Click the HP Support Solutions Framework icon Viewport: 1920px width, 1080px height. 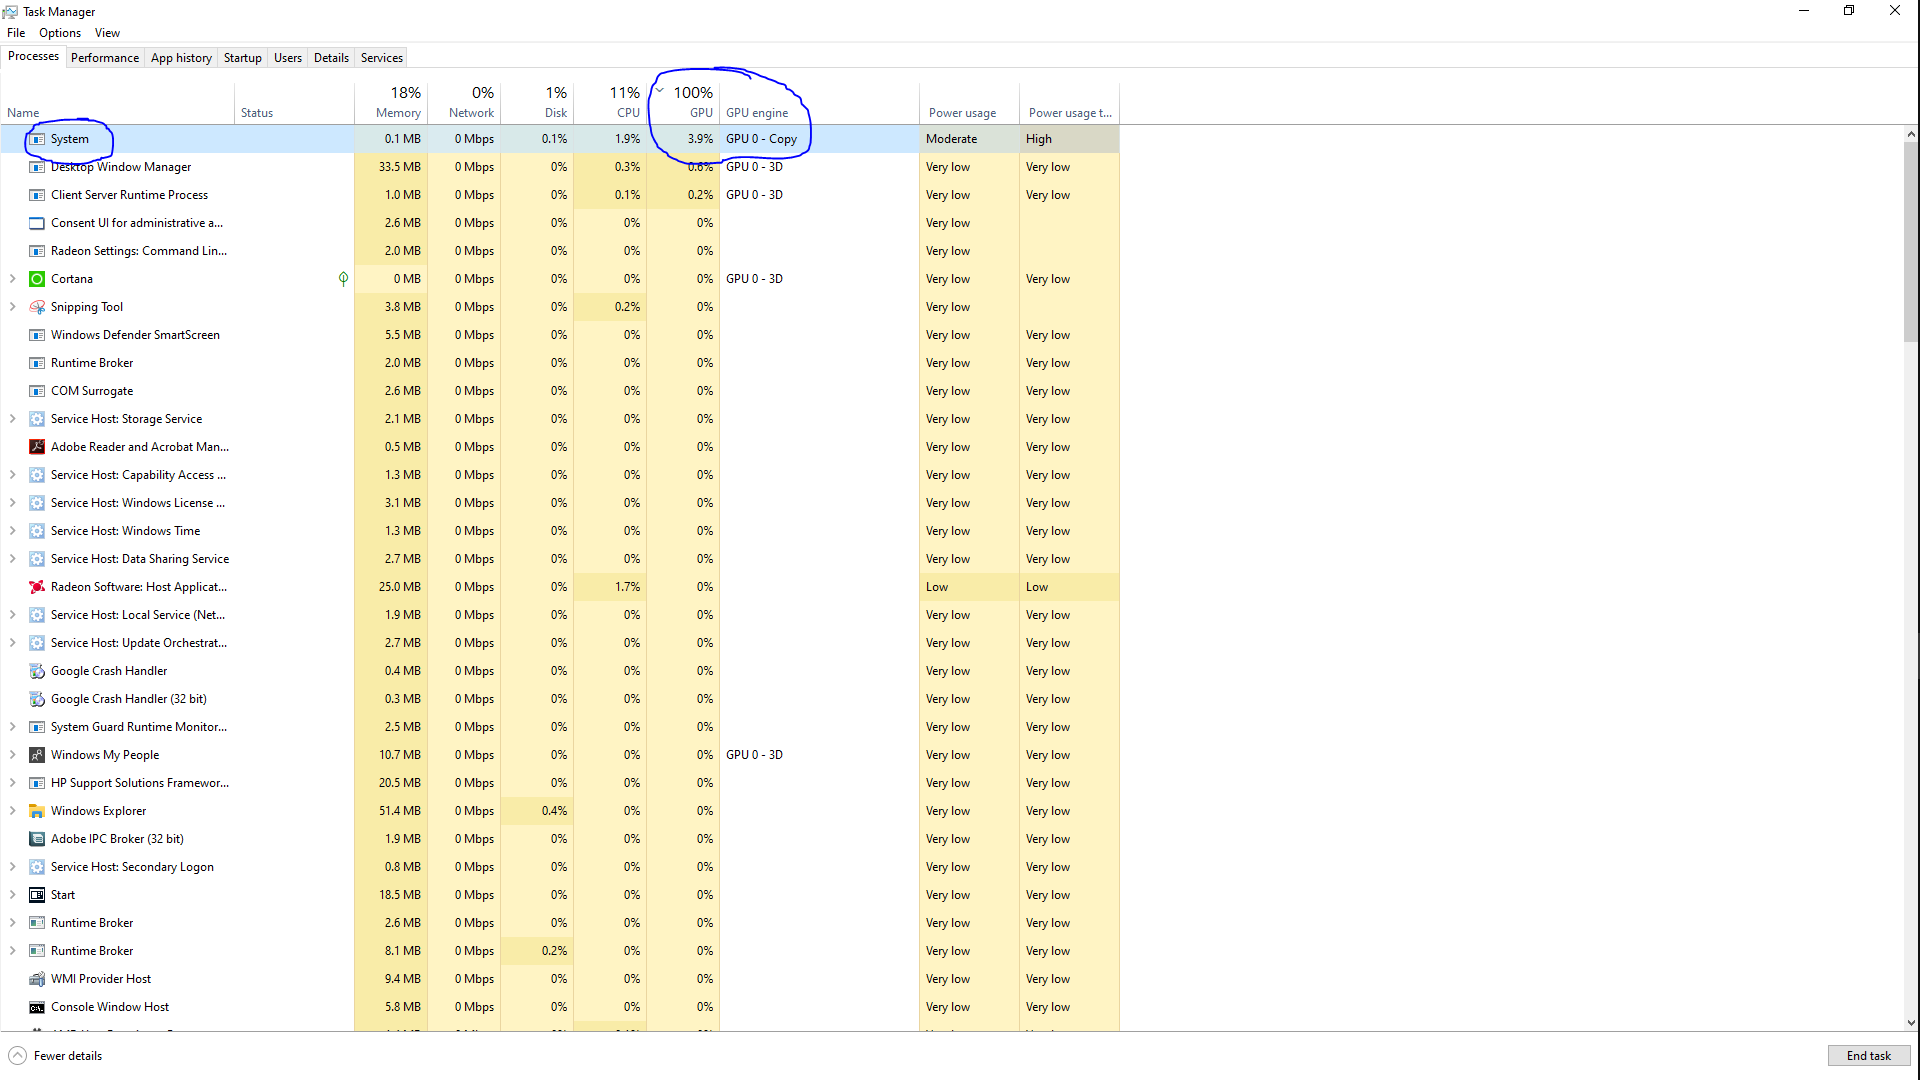click(37, 783)
